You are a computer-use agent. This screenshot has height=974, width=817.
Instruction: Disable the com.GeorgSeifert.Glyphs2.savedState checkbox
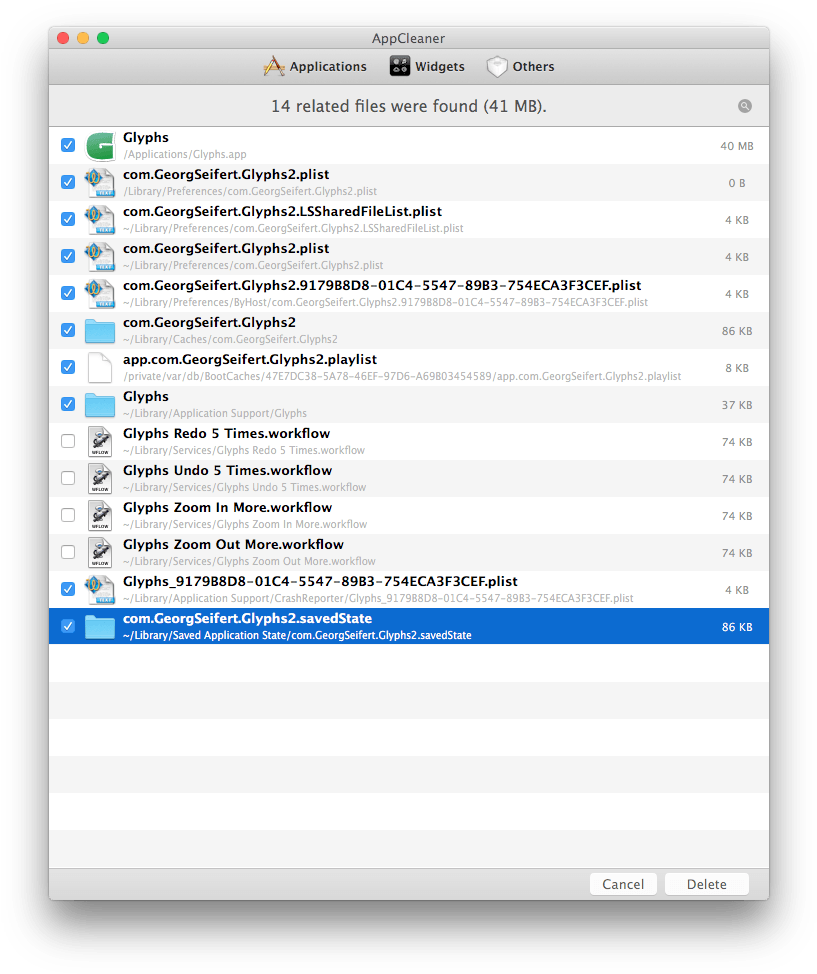point(67,625)
